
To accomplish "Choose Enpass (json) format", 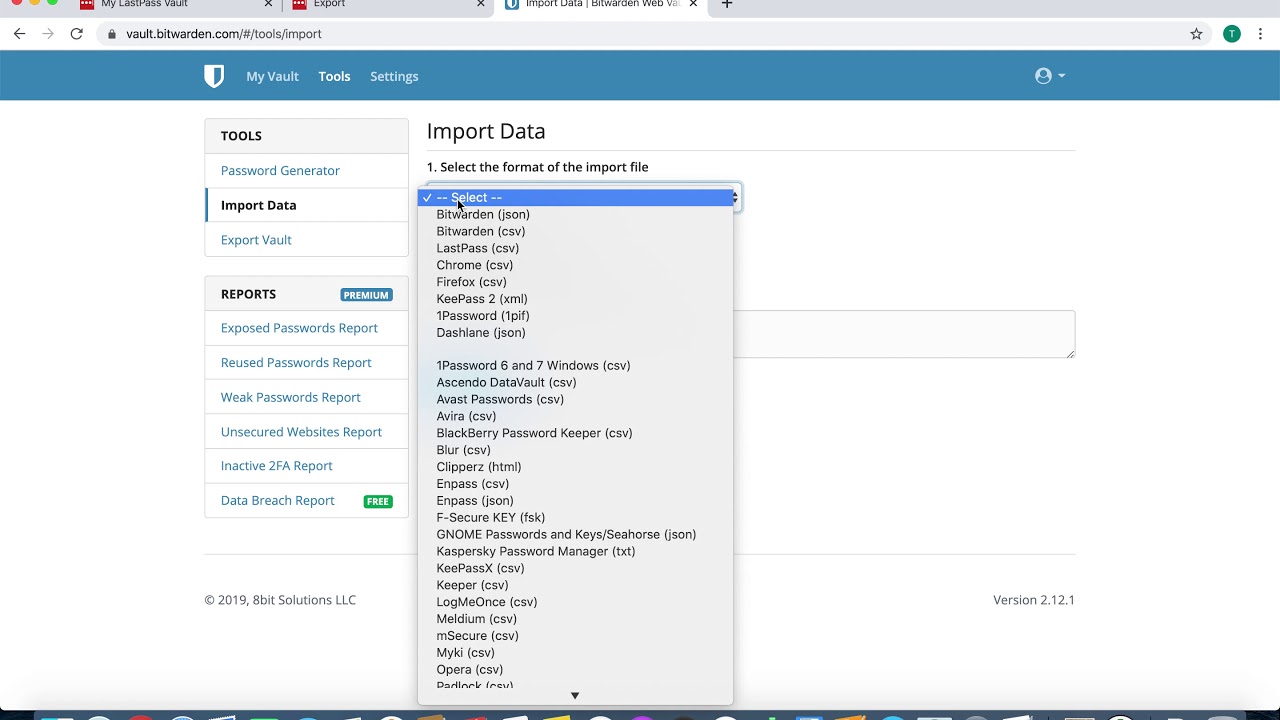I will (x=575, y=501).
